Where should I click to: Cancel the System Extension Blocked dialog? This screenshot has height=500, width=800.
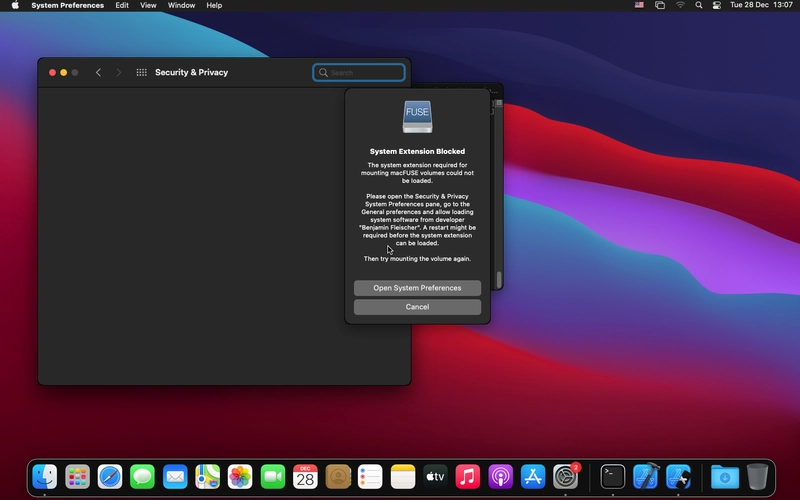tap(417, 307)
